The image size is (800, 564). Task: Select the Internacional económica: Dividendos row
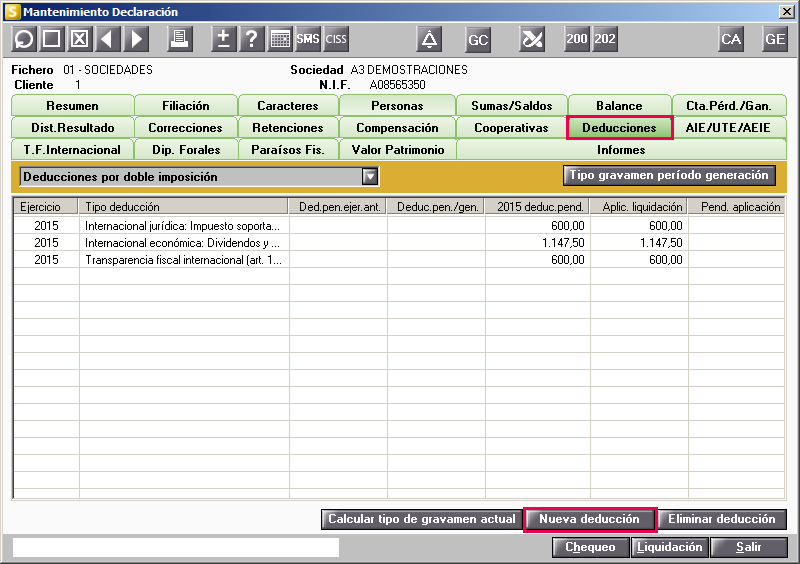[399, 243]
